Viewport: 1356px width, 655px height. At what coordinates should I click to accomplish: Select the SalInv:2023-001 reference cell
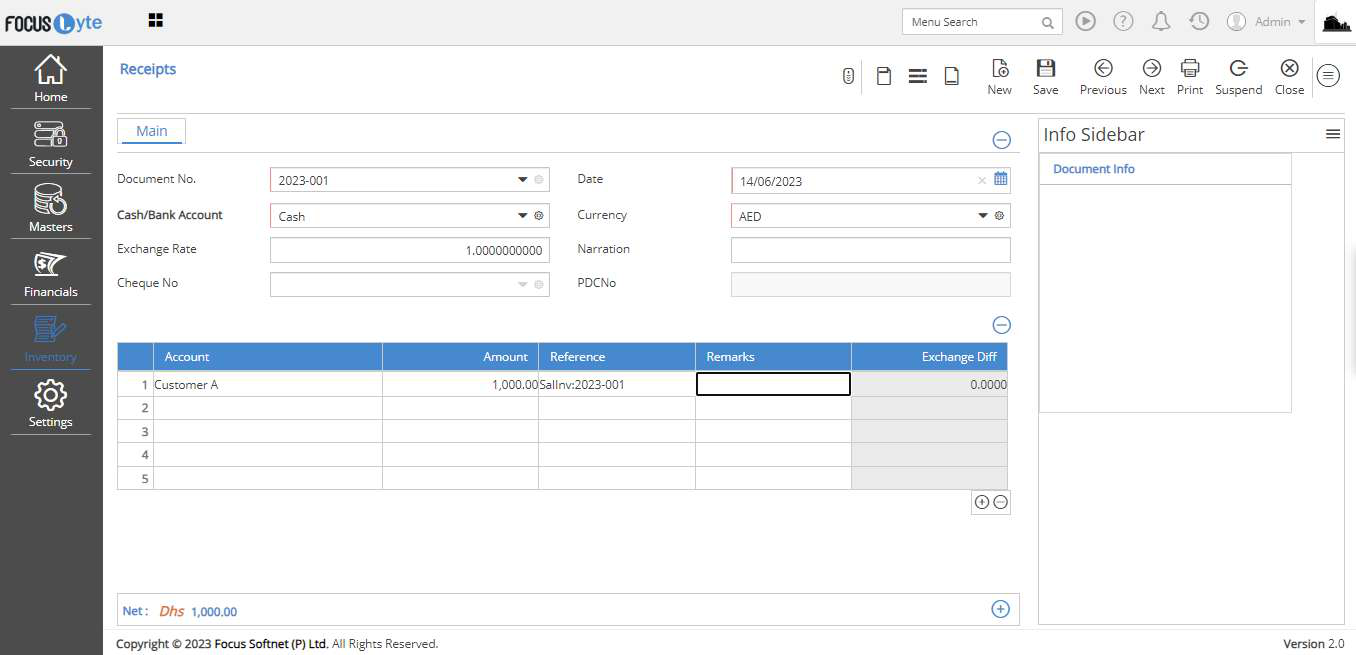[617, 384]
